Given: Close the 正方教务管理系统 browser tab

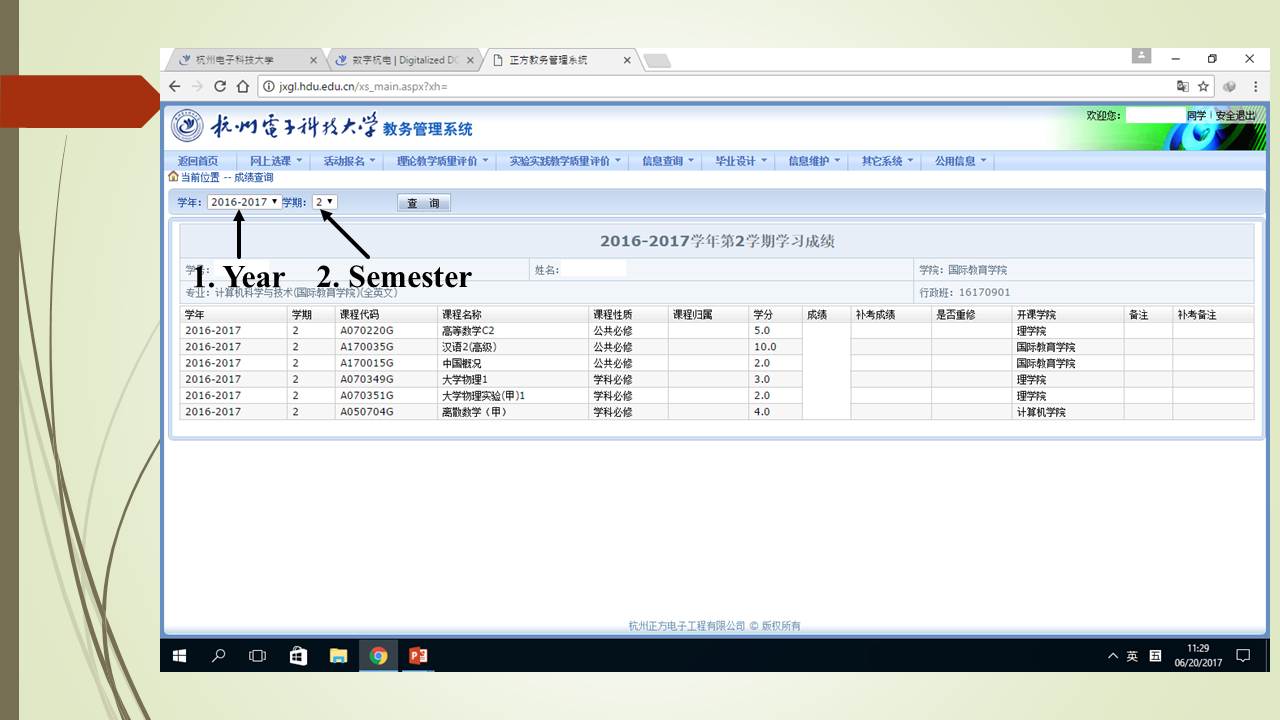Looking at the screenshot, I should pyautogui.click(x=627, y=60).
